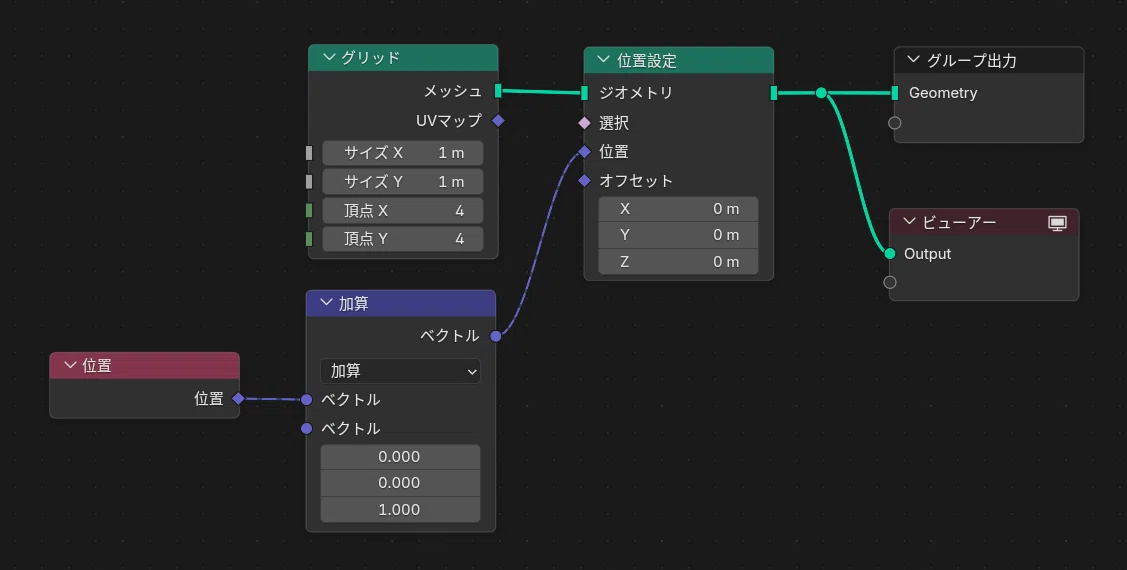Open the 加算 operation dropdown

pyautogui.click(x=400, y=371)
